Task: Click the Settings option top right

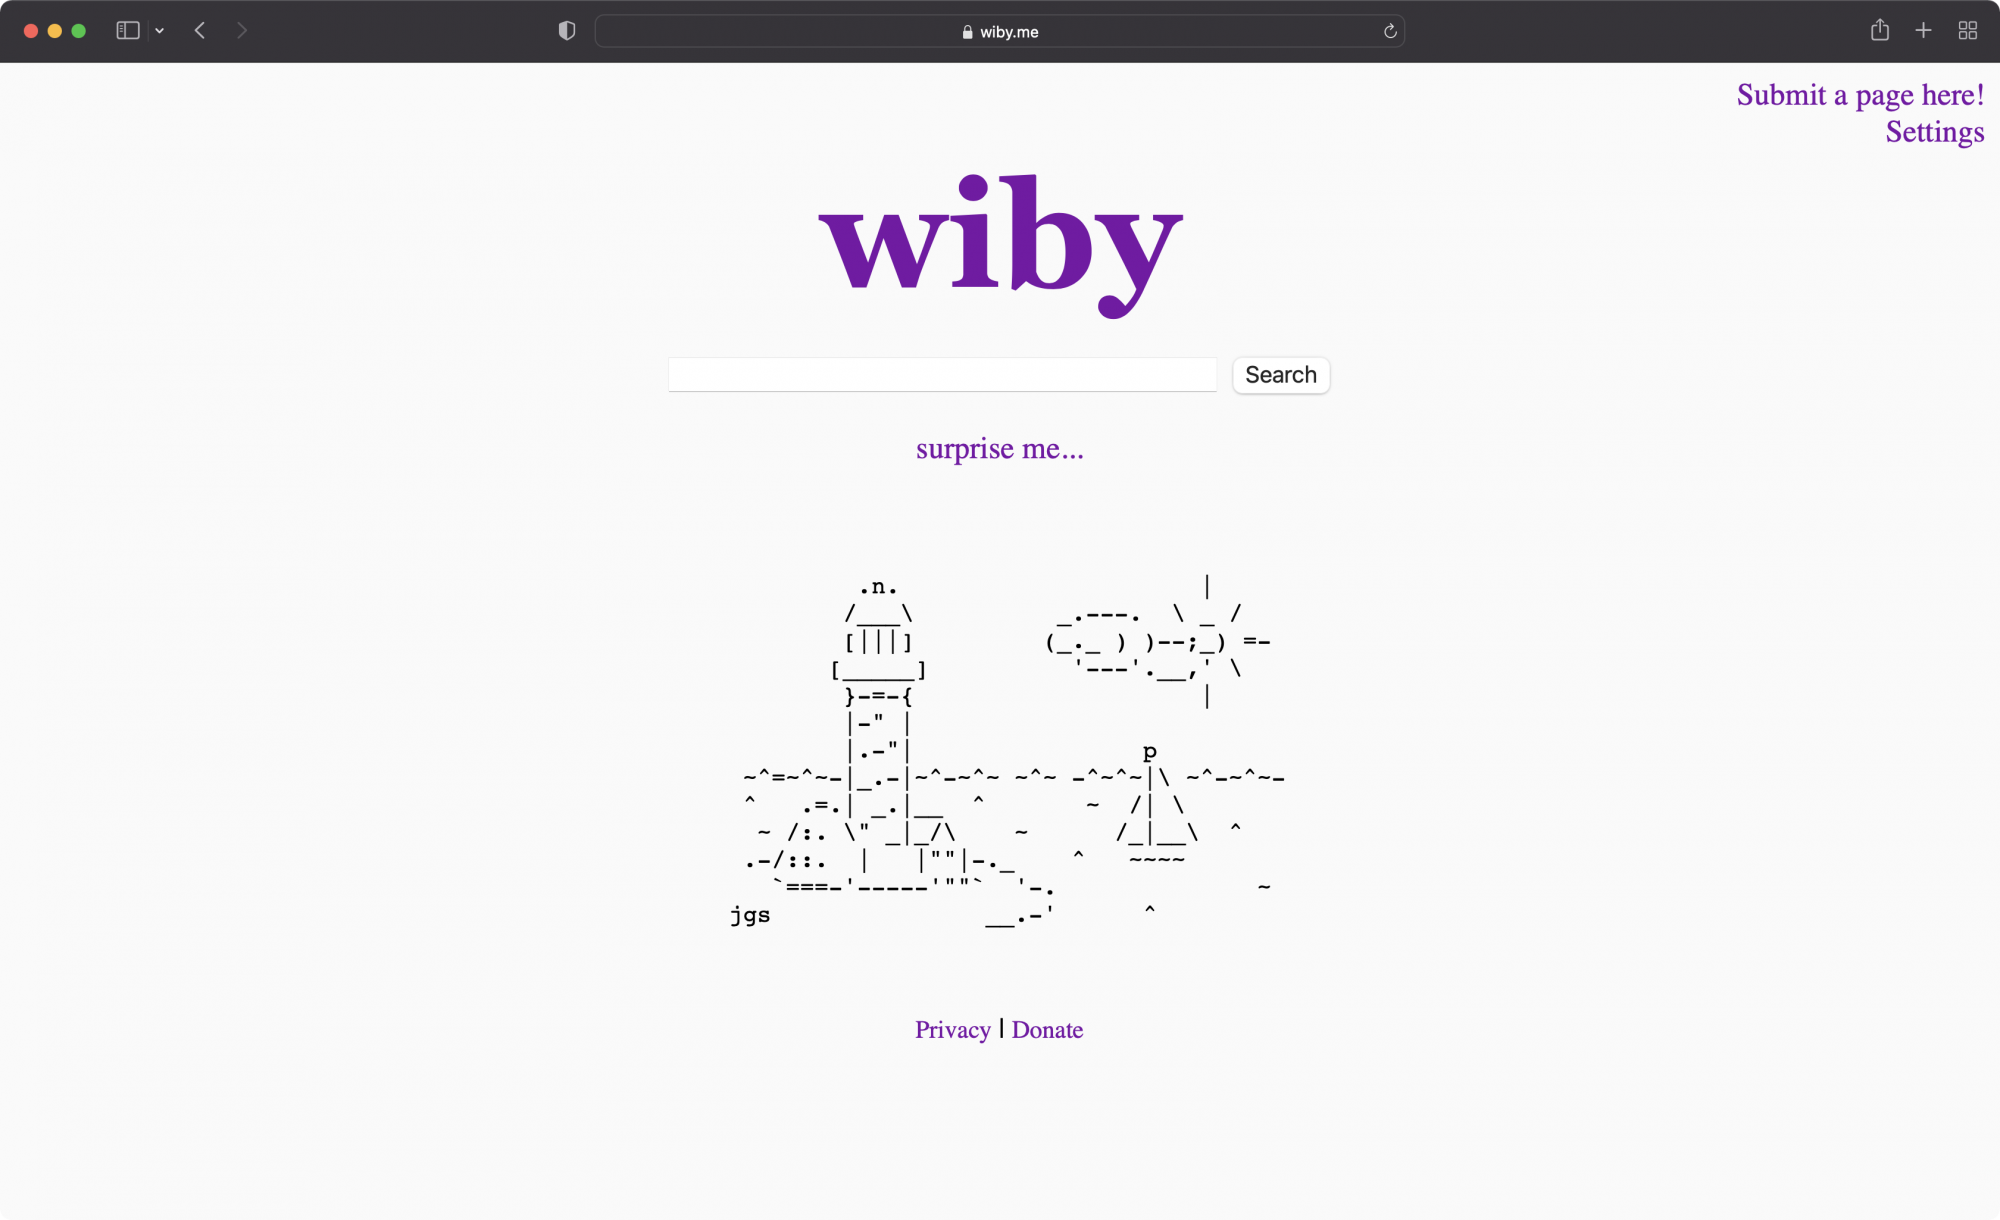Action: [x=1933, y=131]
